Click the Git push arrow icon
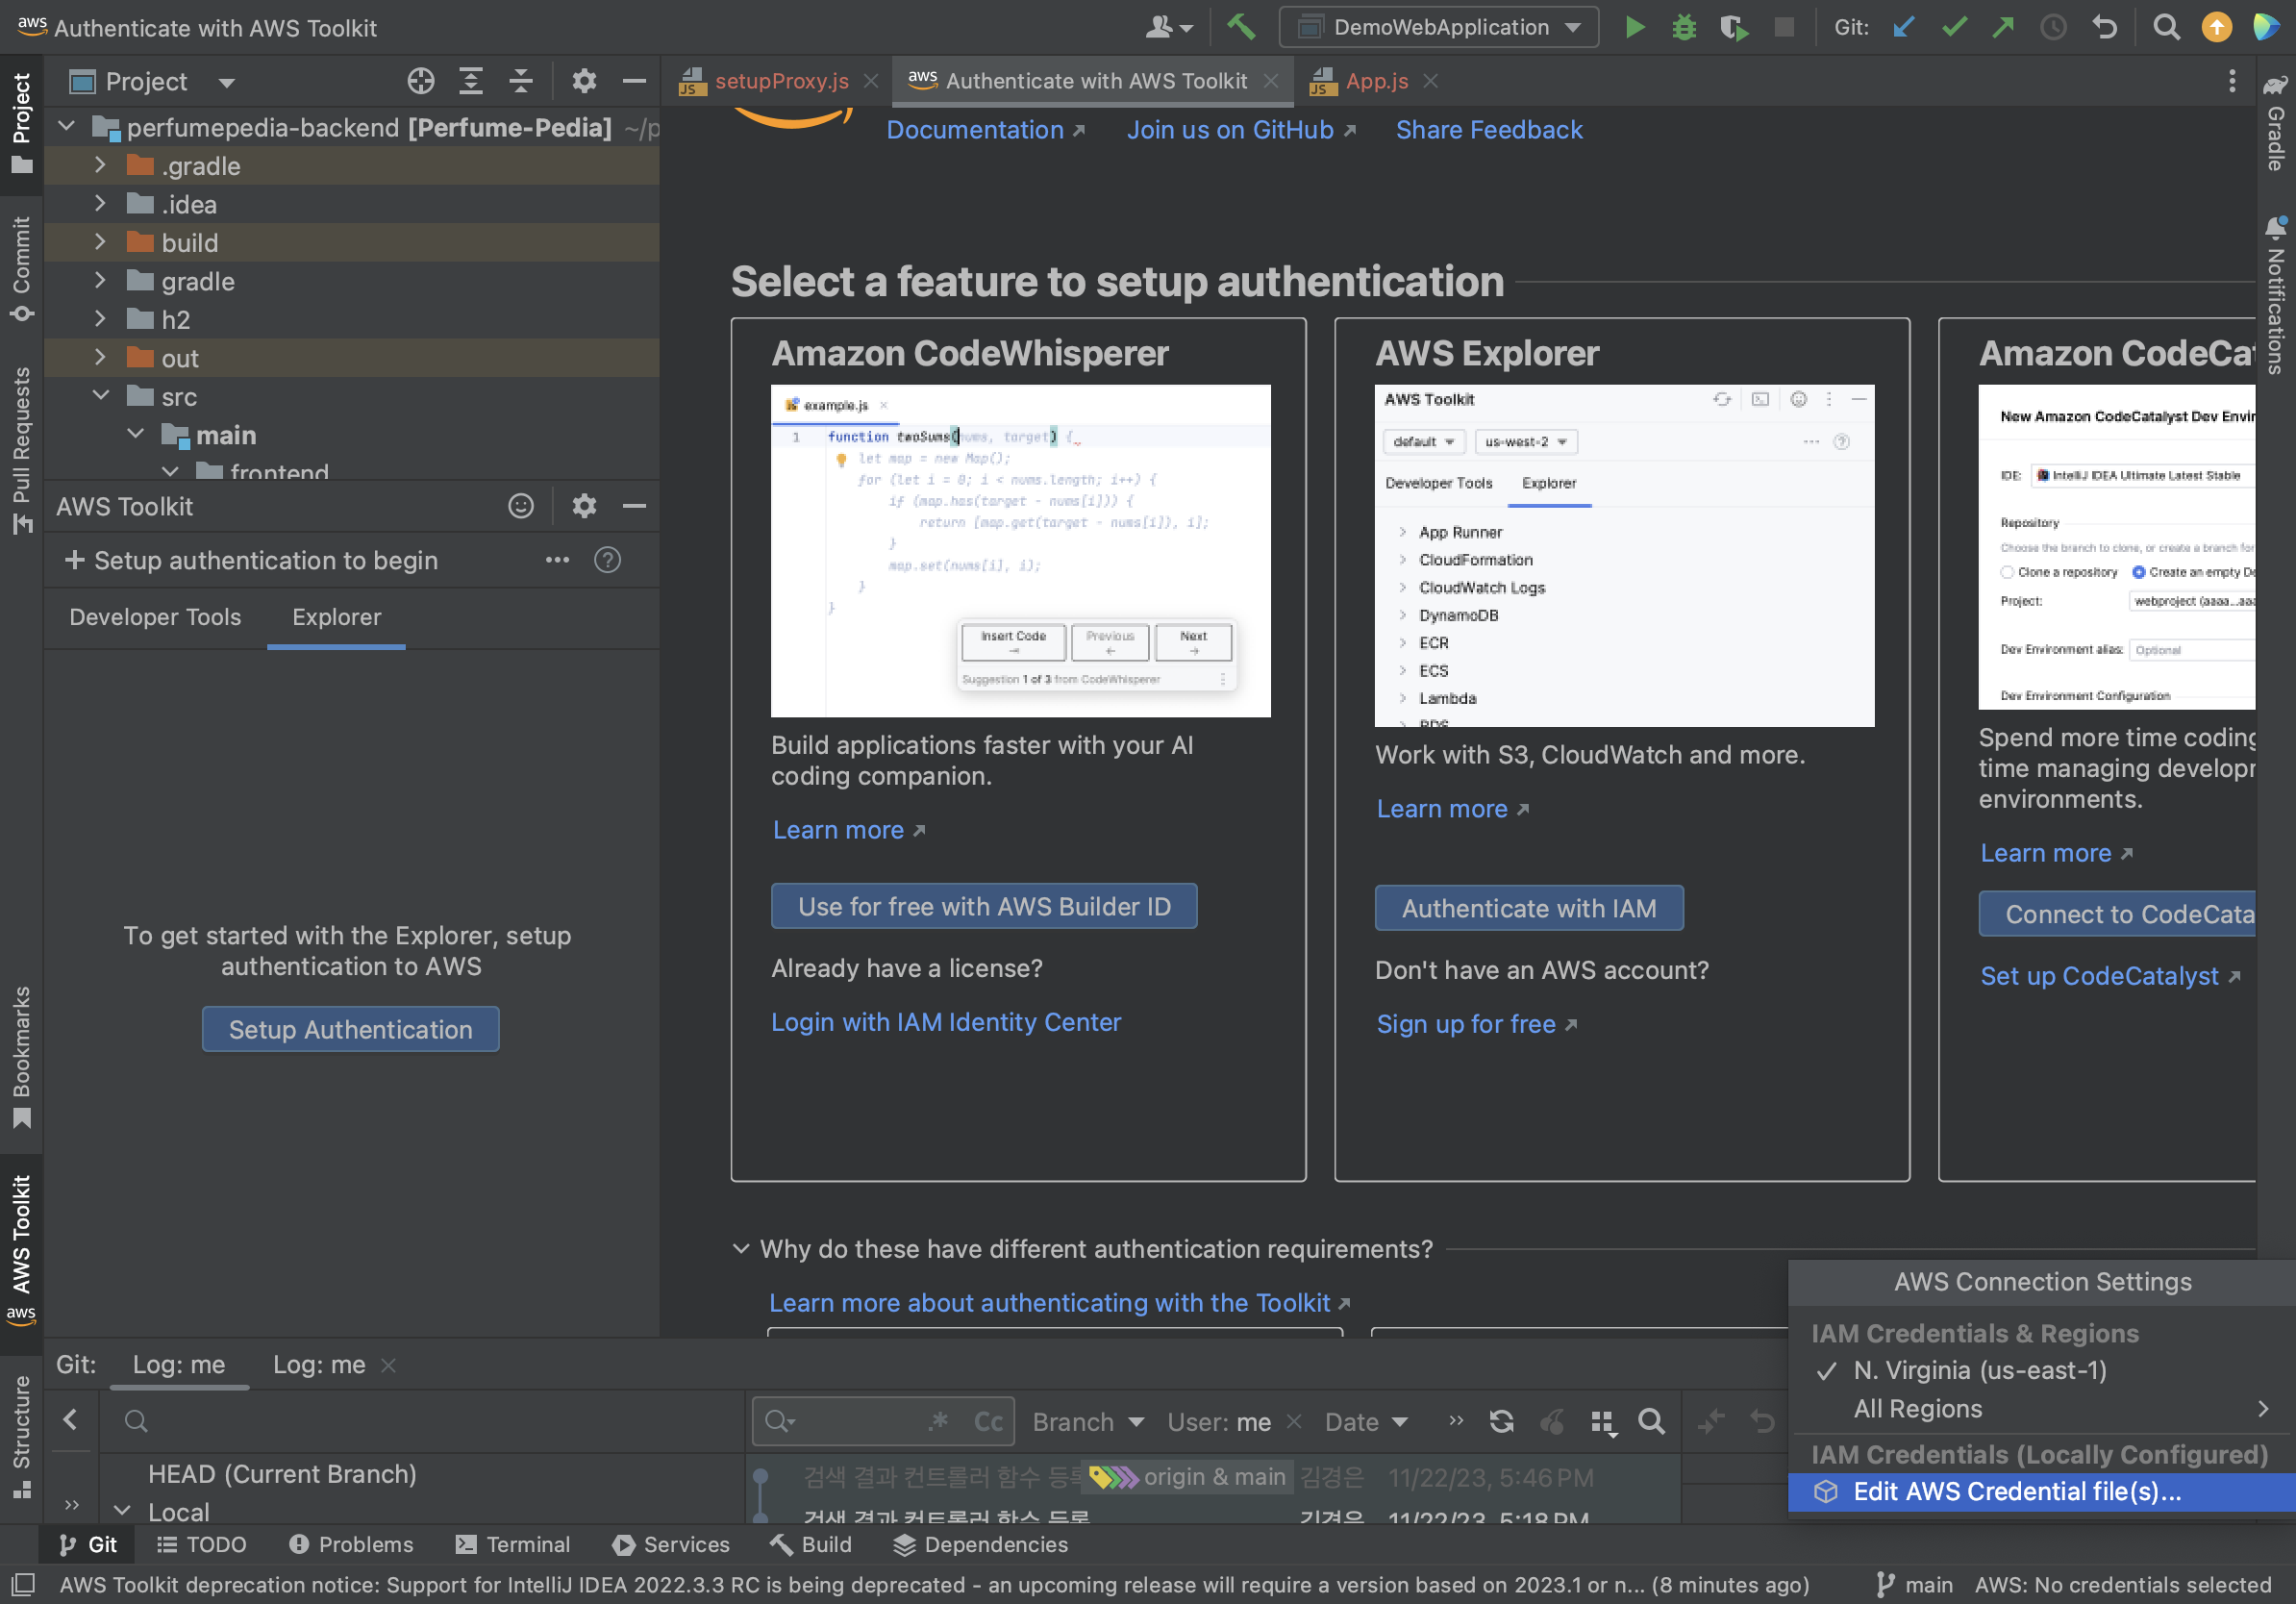This screenshot has height=1604, width=2296. 2003,27
